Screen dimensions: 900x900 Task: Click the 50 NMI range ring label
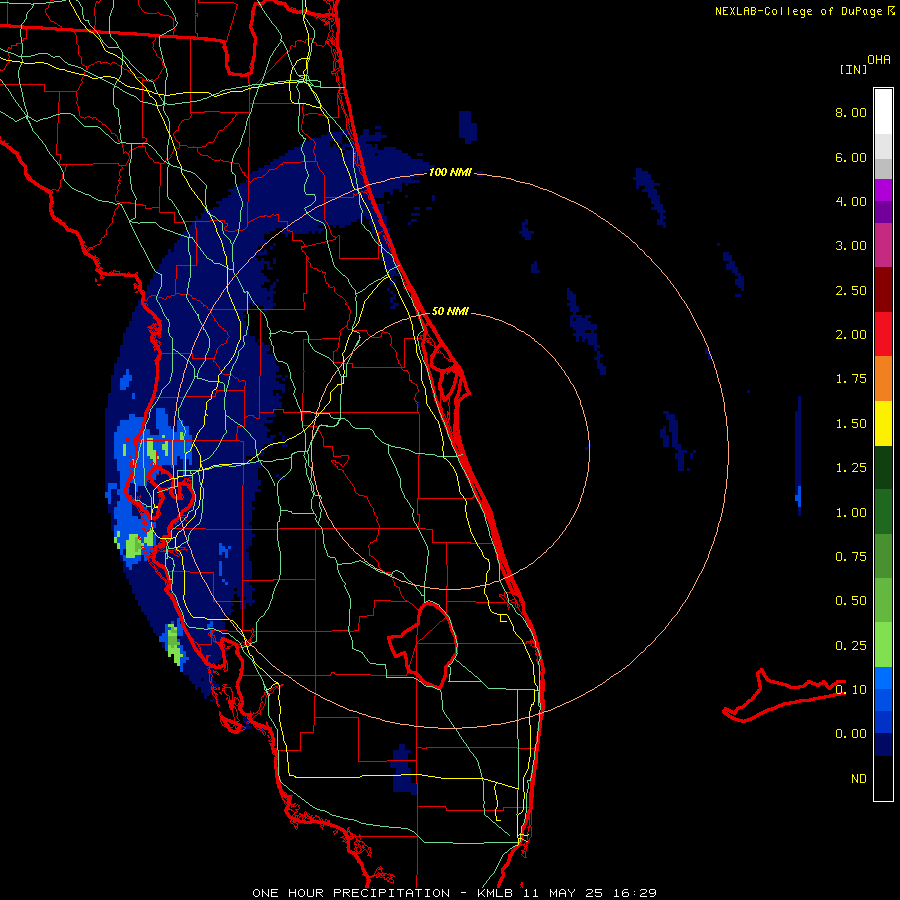450,311
